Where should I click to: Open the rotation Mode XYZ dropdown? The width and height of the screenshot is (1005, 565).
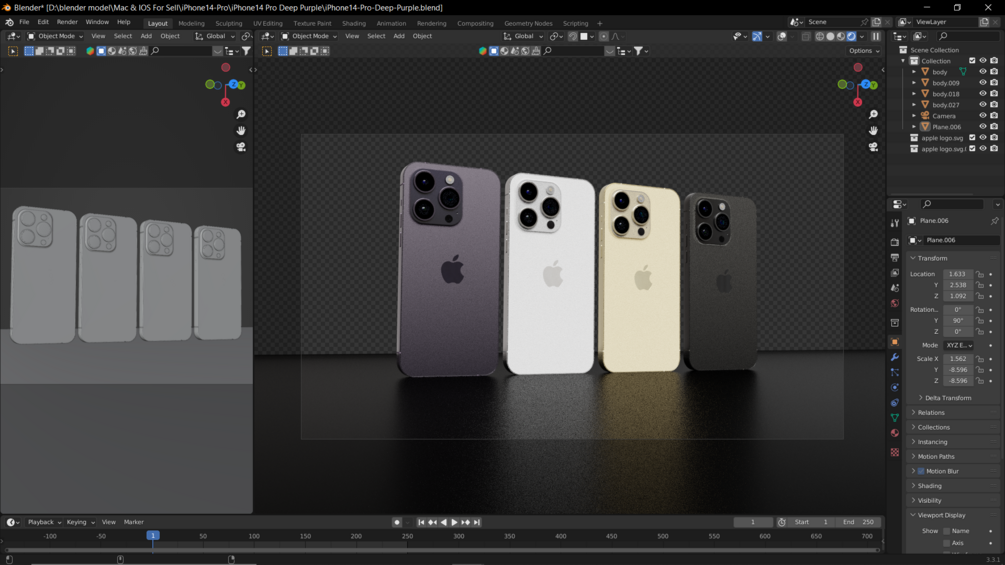pyautogui.click(x=959, y=345)
